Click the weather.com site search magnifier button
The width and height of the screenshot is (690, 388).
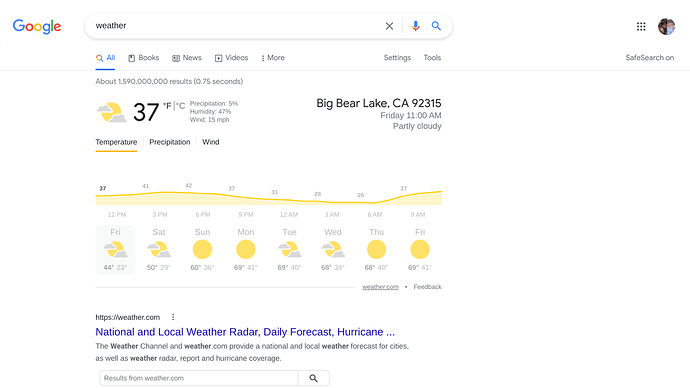pos(313,378)
